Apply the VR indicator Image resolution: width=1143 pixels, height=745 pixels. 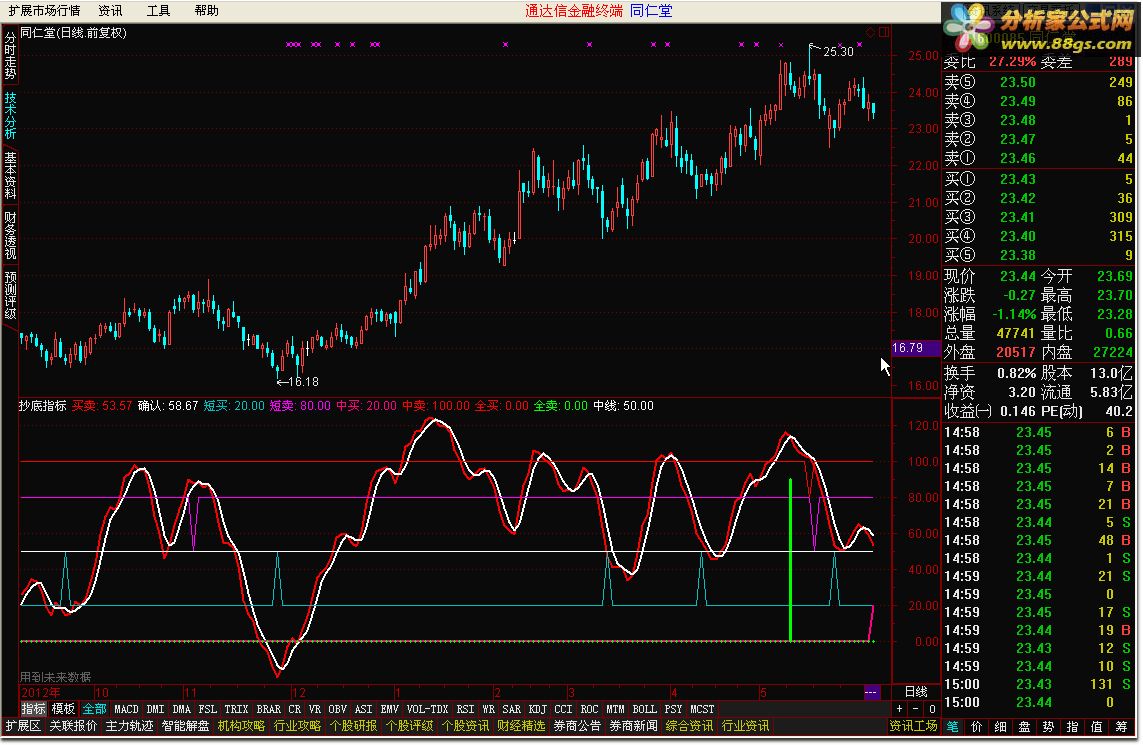tap(314, 709)
